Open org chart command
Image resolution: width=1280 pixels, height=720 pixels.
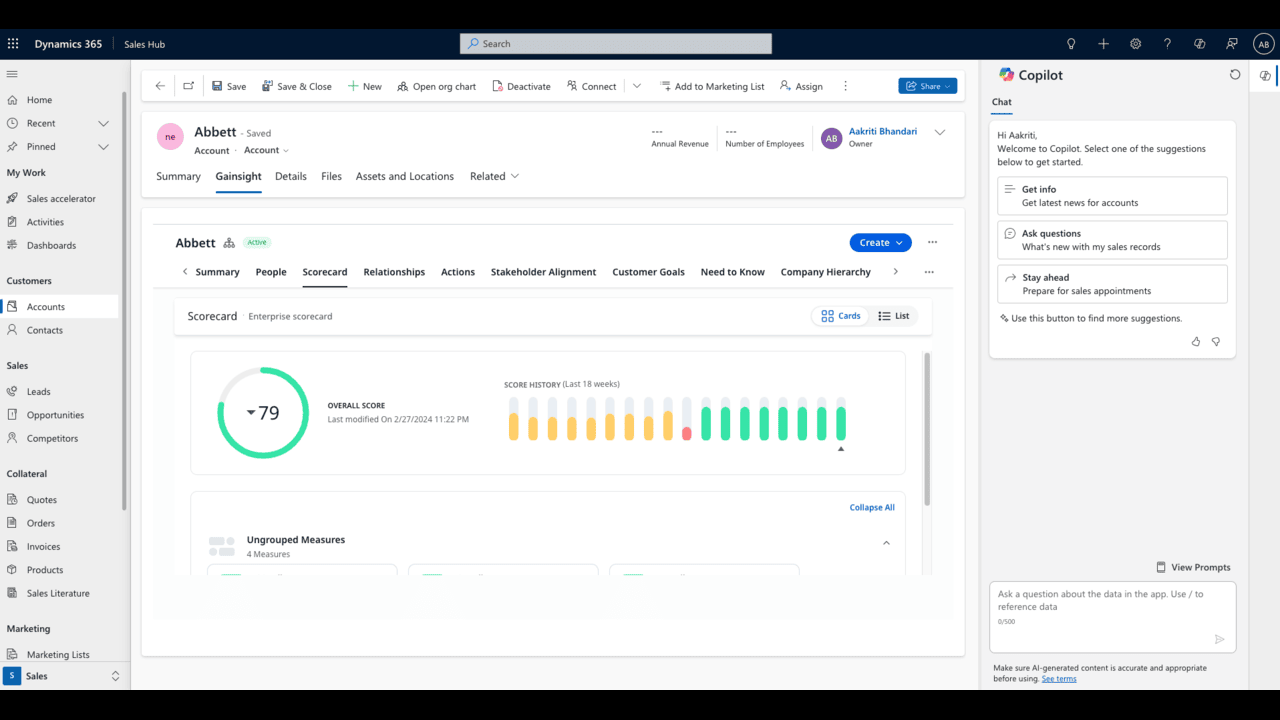[x=436, y=86]
